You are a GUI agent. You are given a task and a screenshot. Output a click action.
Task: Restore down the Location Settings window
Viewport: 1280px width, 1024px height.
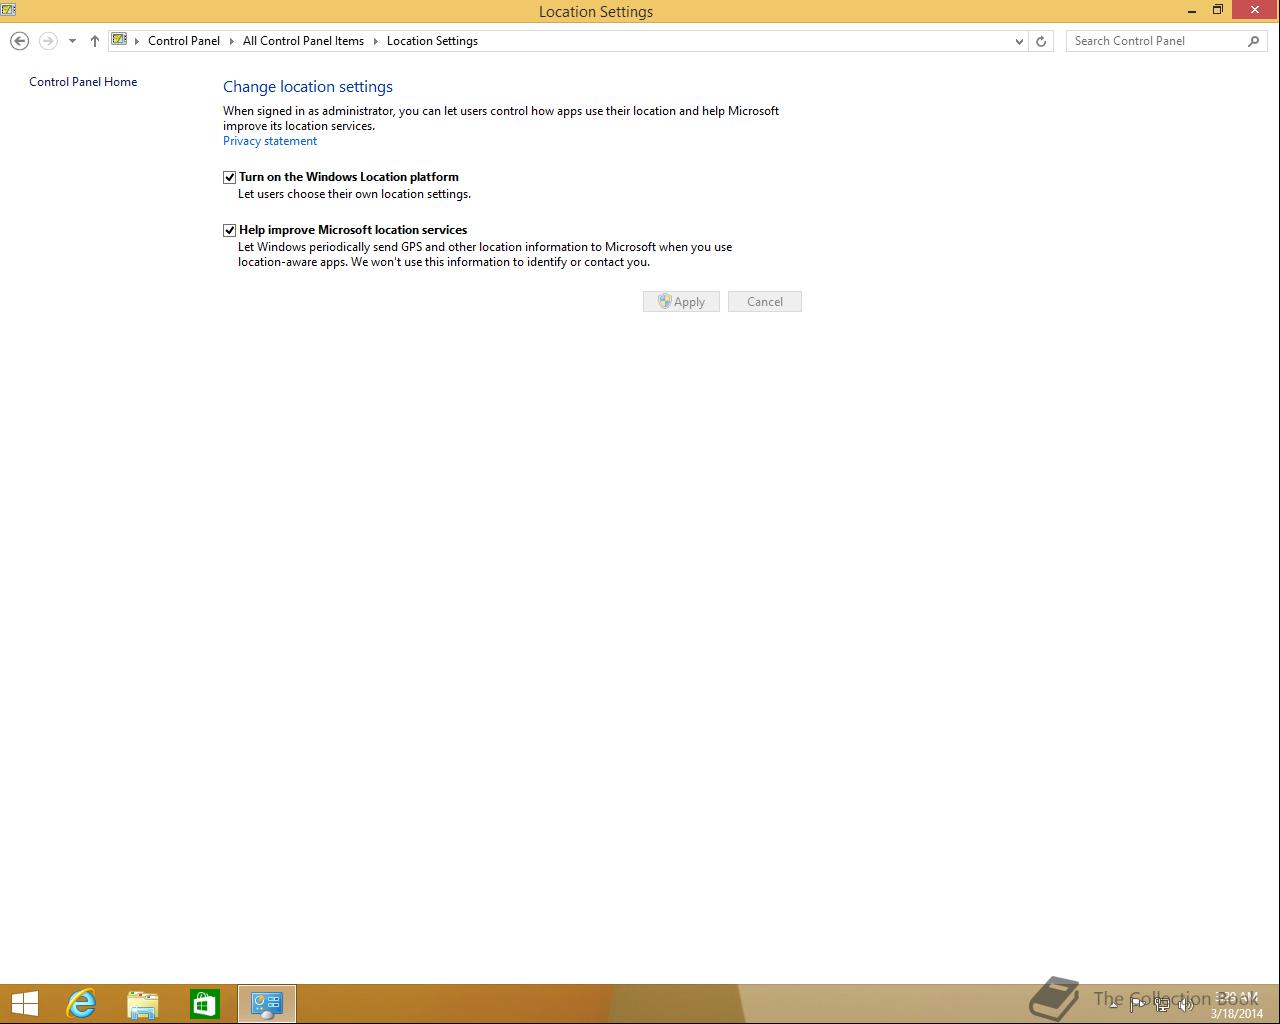(1218, 11)
